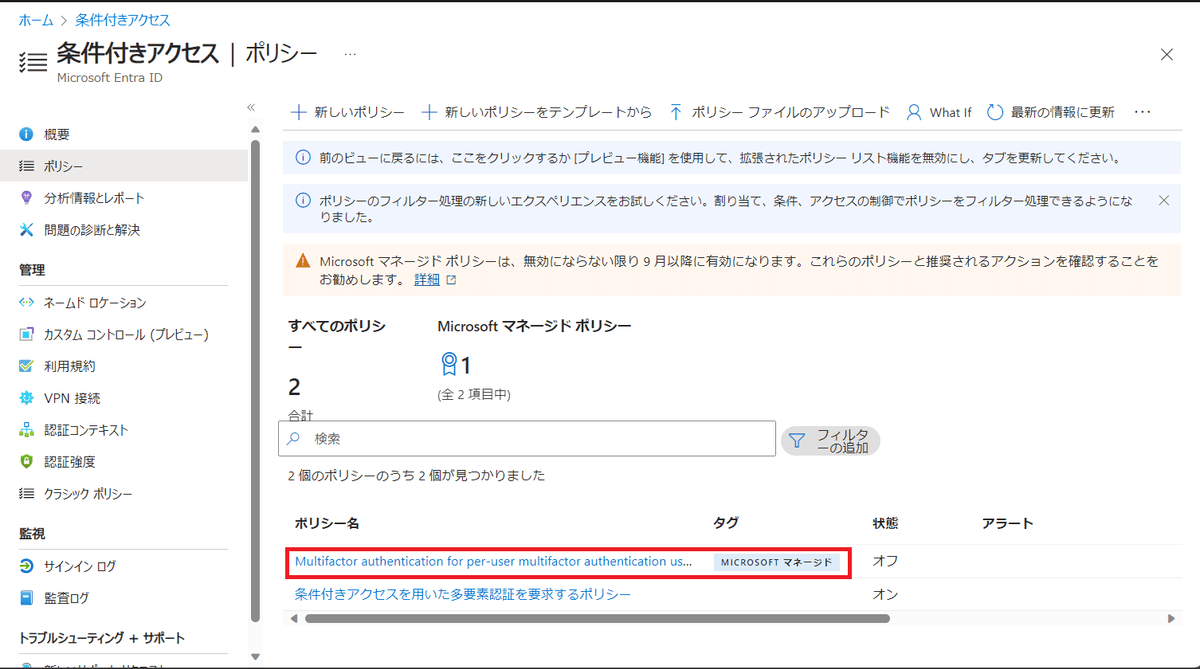
Task: Open サインイン ログ in the sidebar
Action: coord(80,566)
